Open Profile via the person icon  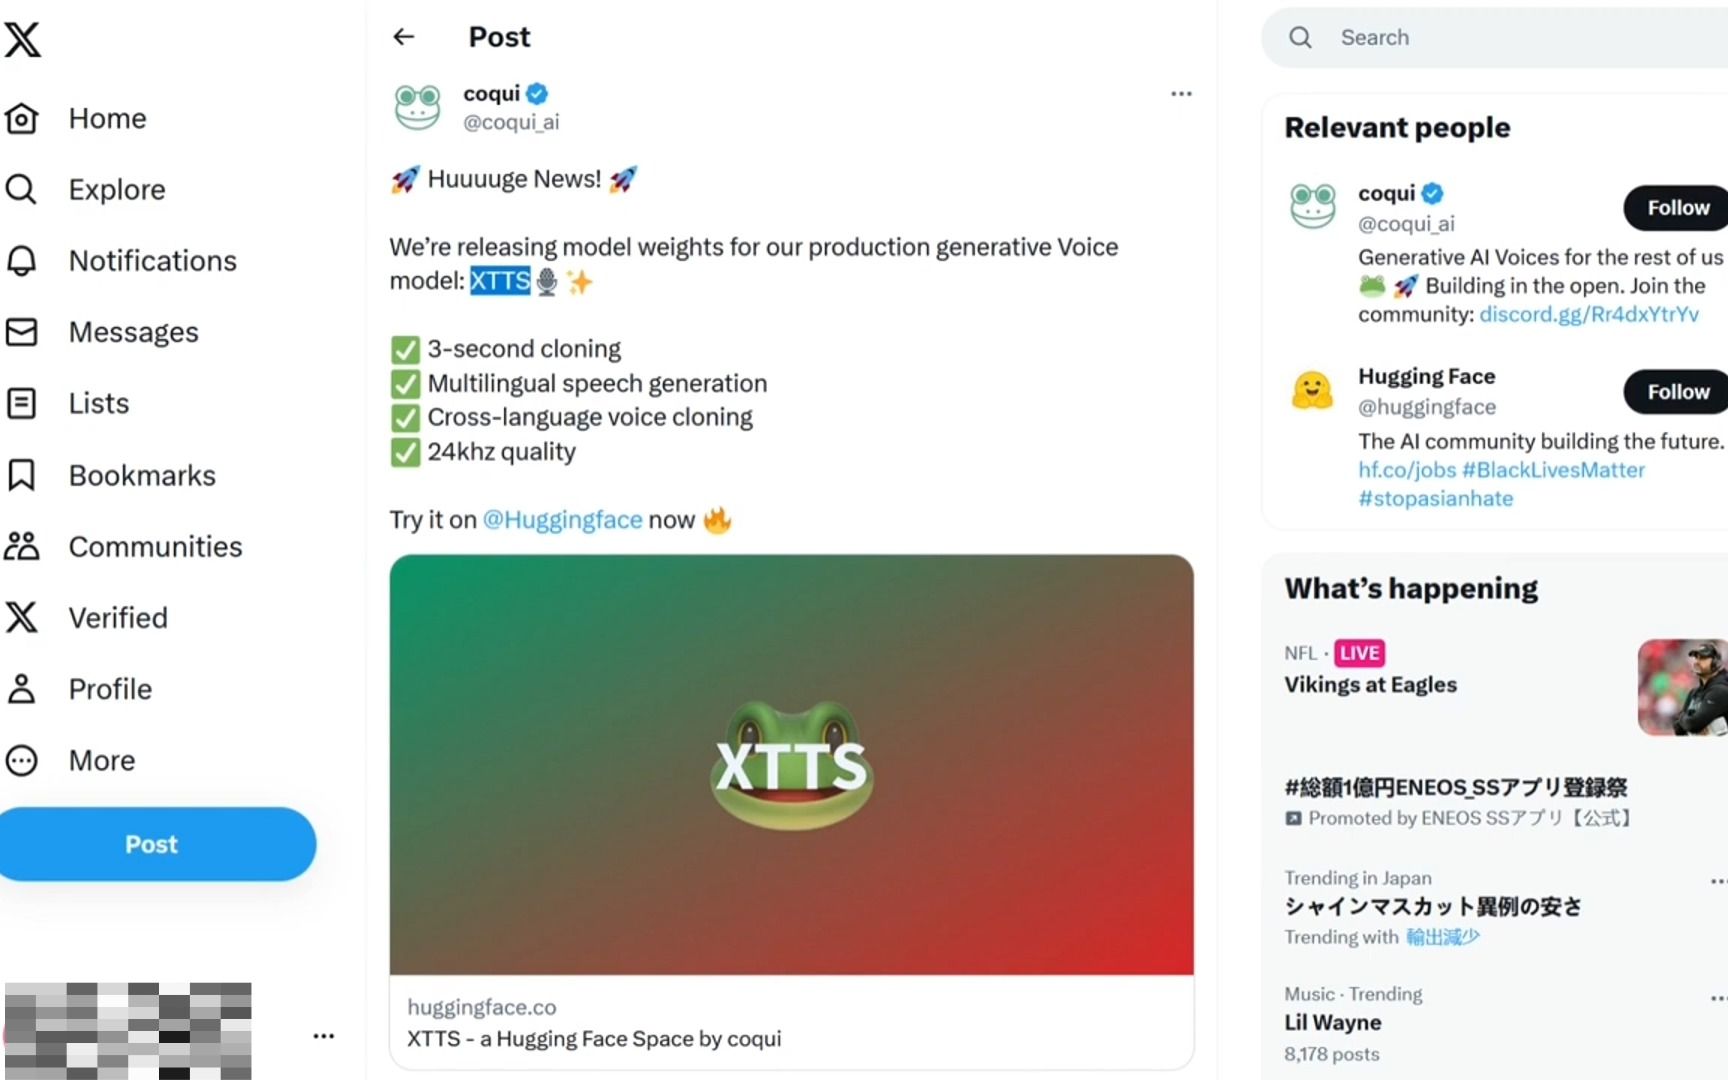(x=22, y=689)
